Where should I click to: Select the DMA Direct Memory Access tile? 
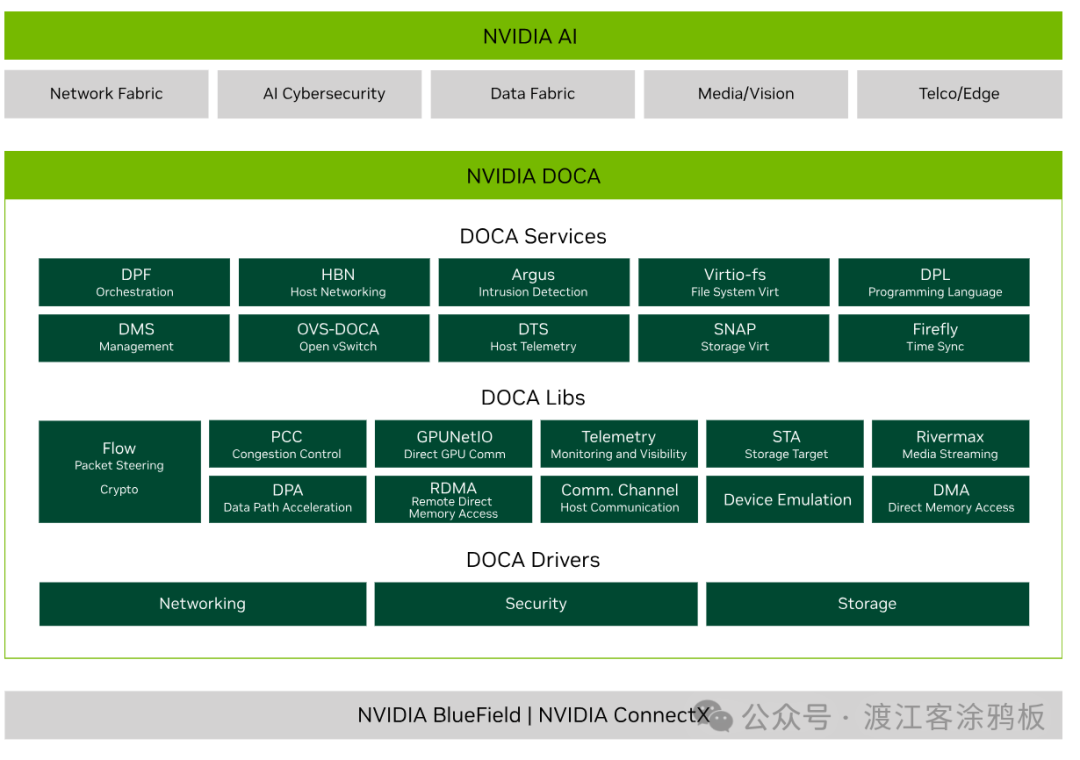[x=950, y=499]
